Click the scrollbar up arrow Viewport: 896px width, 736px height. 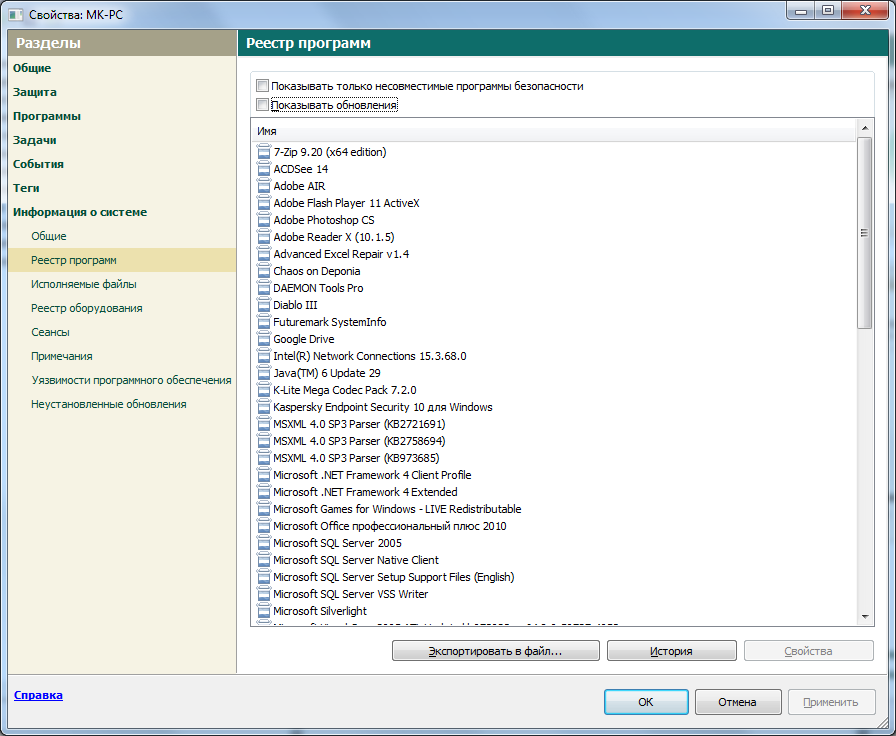[865, 128]
